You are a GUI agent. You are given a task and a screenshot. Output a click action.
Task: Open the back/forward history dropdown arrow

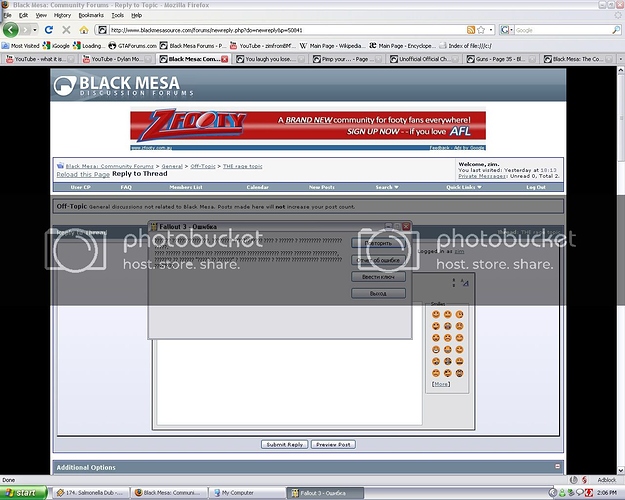(x=35, y=30)
